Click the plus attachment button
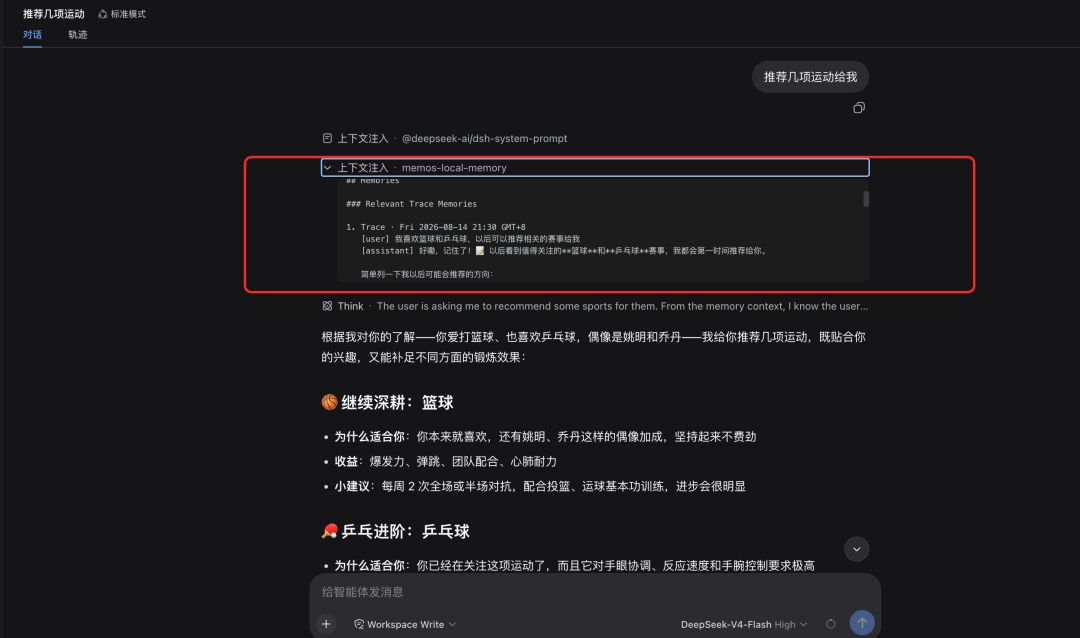This screenshot has height=638, width=1080. click(326, 624)
